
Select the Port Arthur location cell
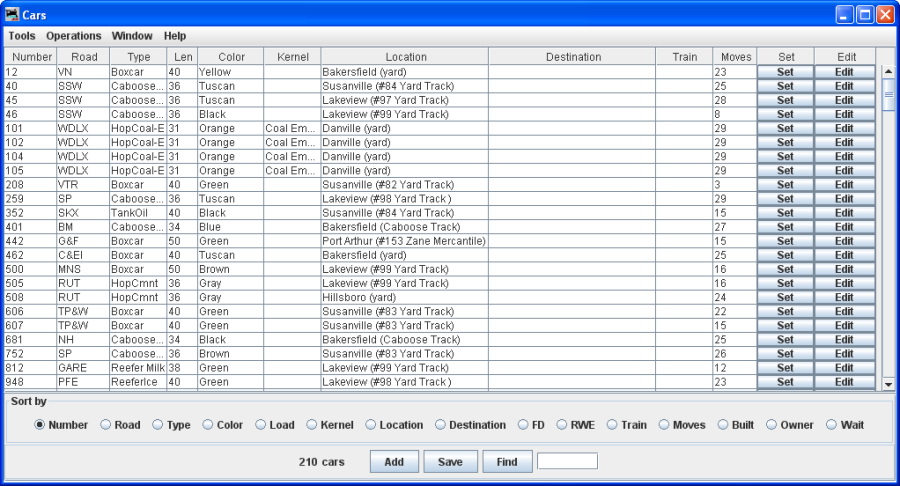click(404, 241)
